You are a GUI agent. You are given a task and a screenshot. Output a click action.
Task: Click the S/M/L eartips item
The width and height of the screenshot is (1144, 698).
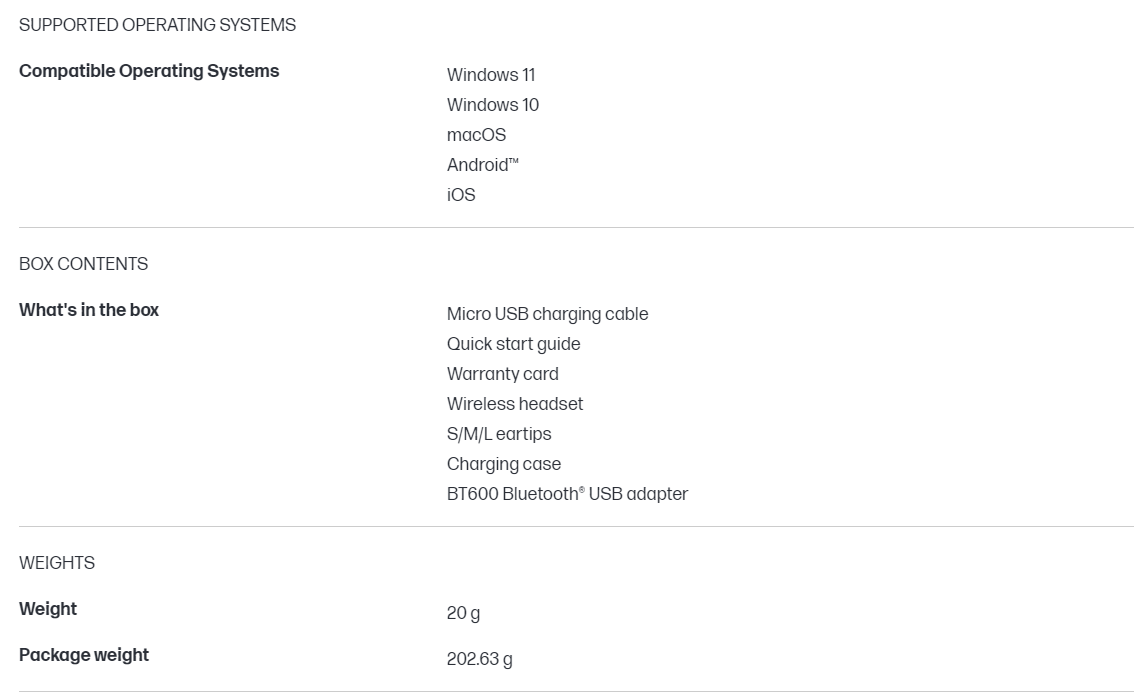coord(499,434)
